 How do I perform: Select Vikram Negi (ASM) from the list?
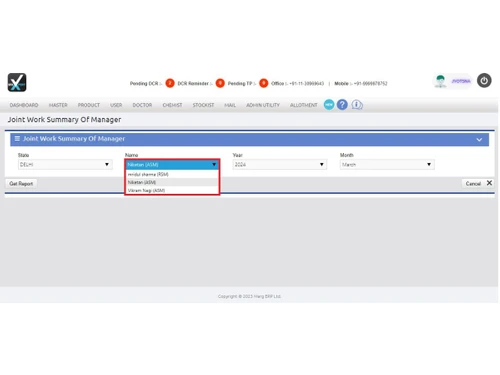(x=172, y=190)
